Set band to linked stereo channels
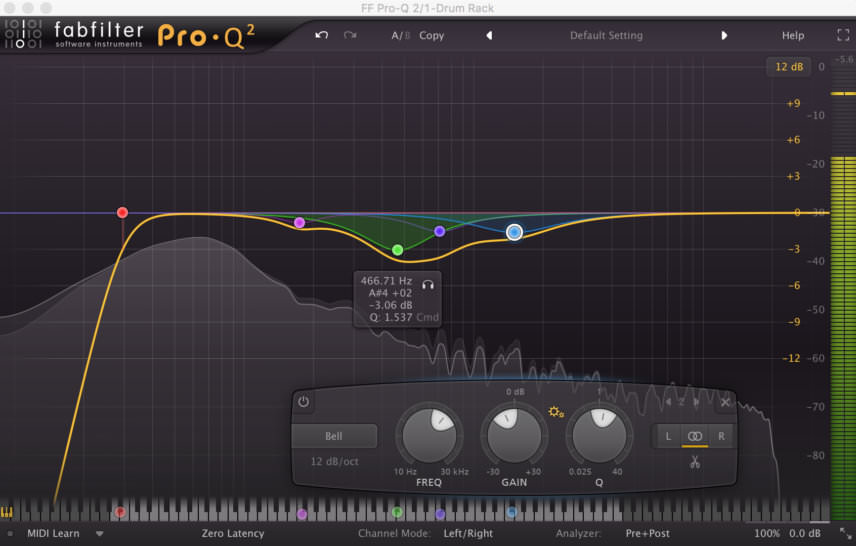 (694, 436)
